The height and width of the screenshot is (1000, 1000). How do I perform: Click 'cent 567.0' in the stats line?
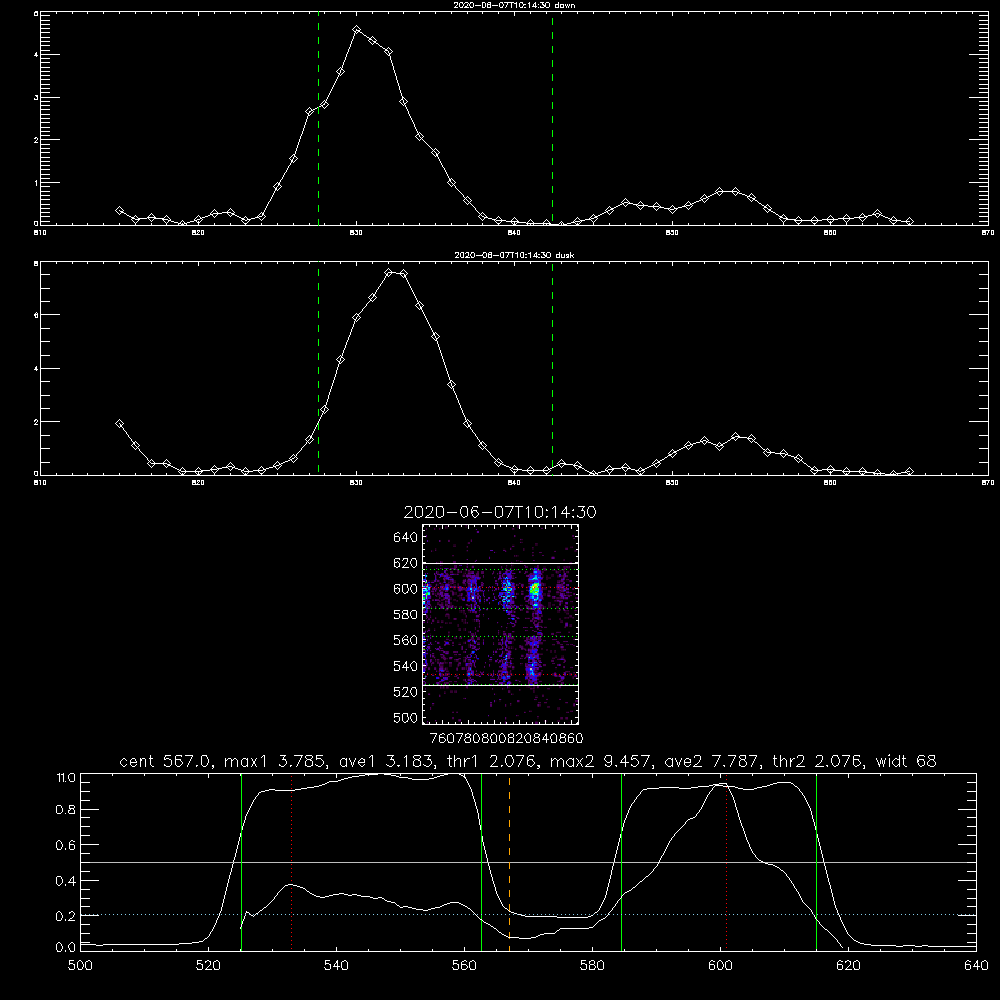point(165,761)
